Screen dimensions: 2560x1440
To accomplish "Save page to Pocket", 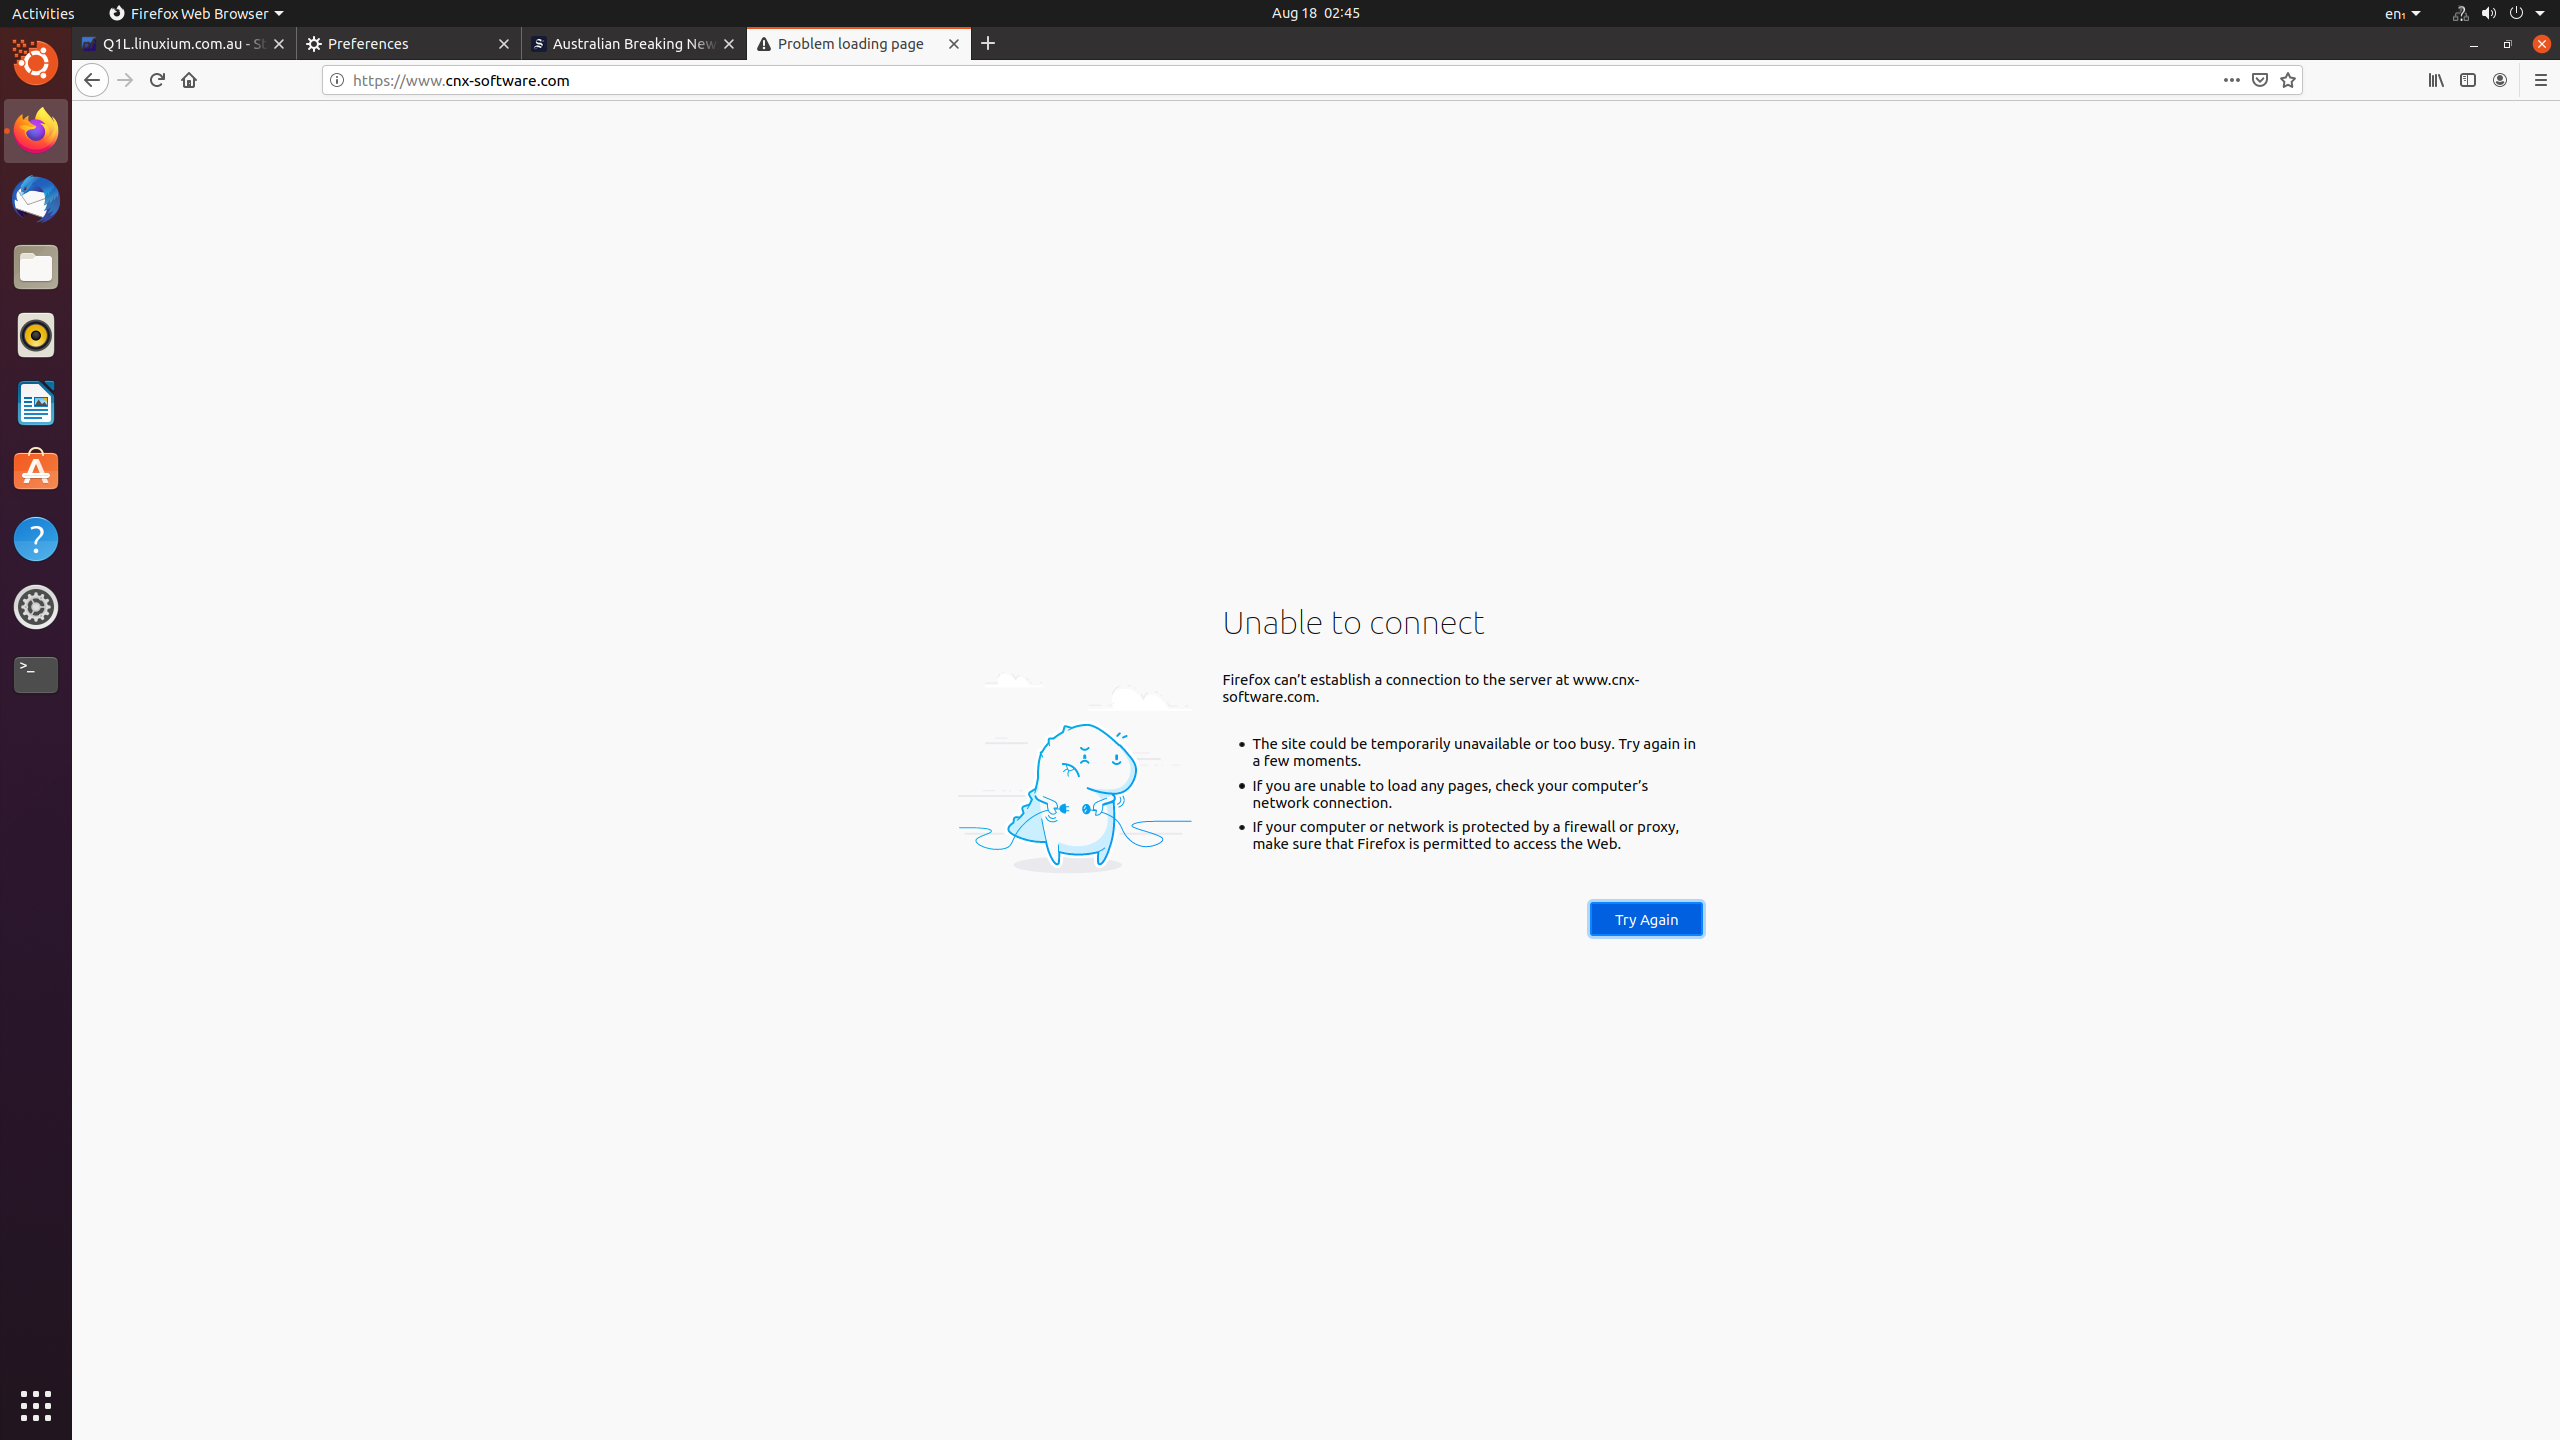I will pyautogui.click(x=2260, y=80).
